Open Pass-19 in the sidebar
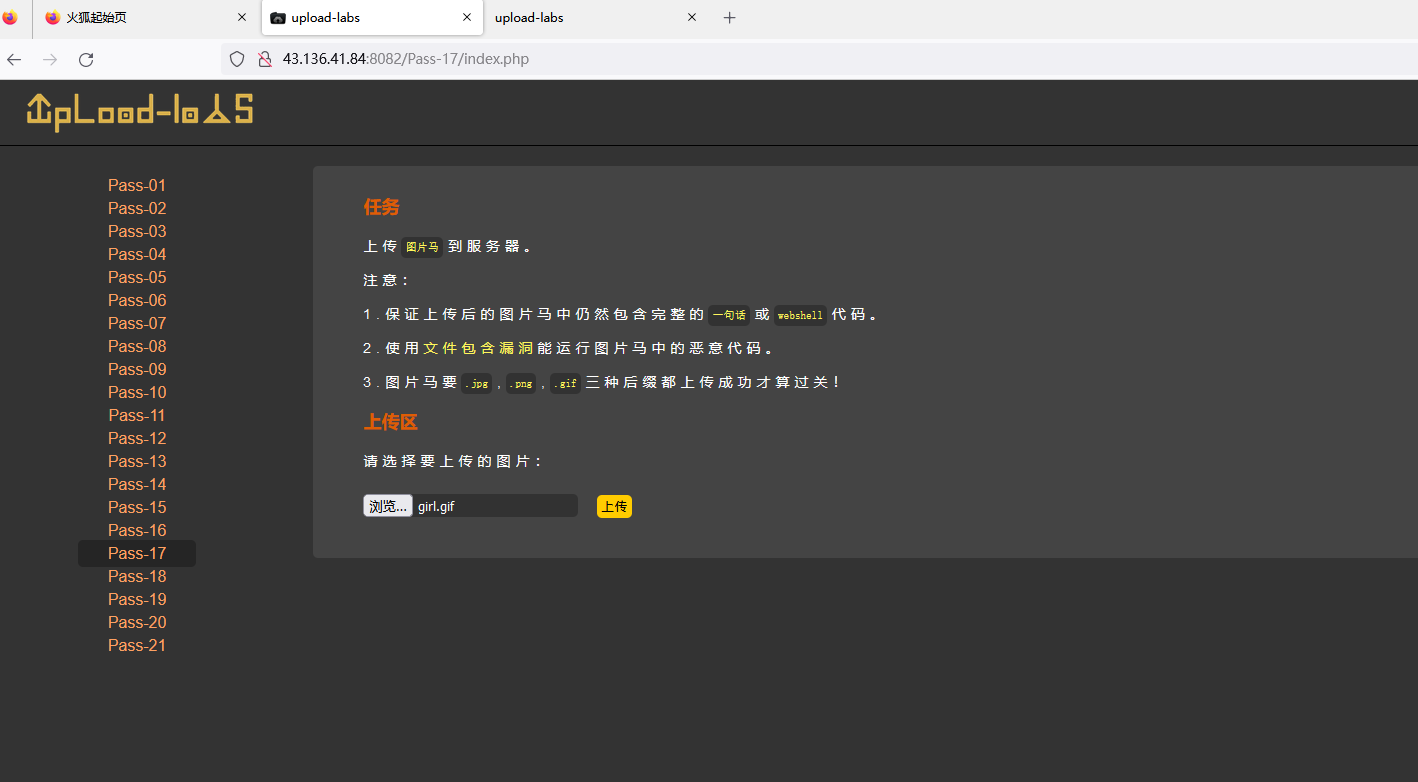Image resolution: width=1418 pixels, height=782 pixels. (x=137, y=599)
